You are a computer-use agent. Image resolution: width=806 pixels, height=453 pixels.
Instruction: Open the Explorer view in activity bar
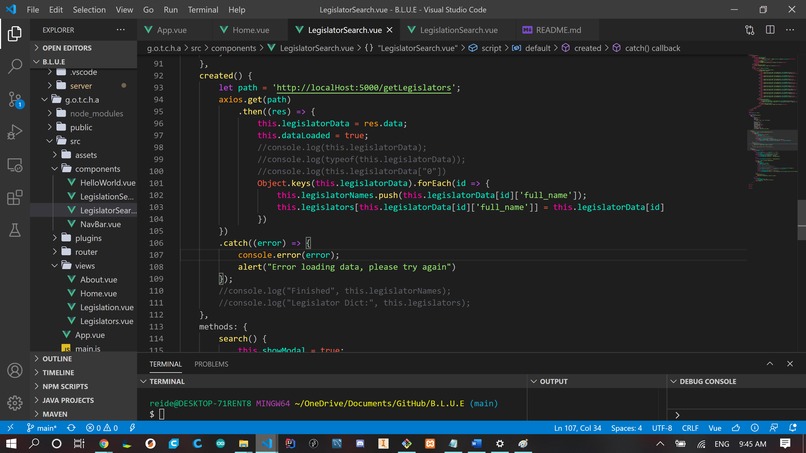pos(14,33)
